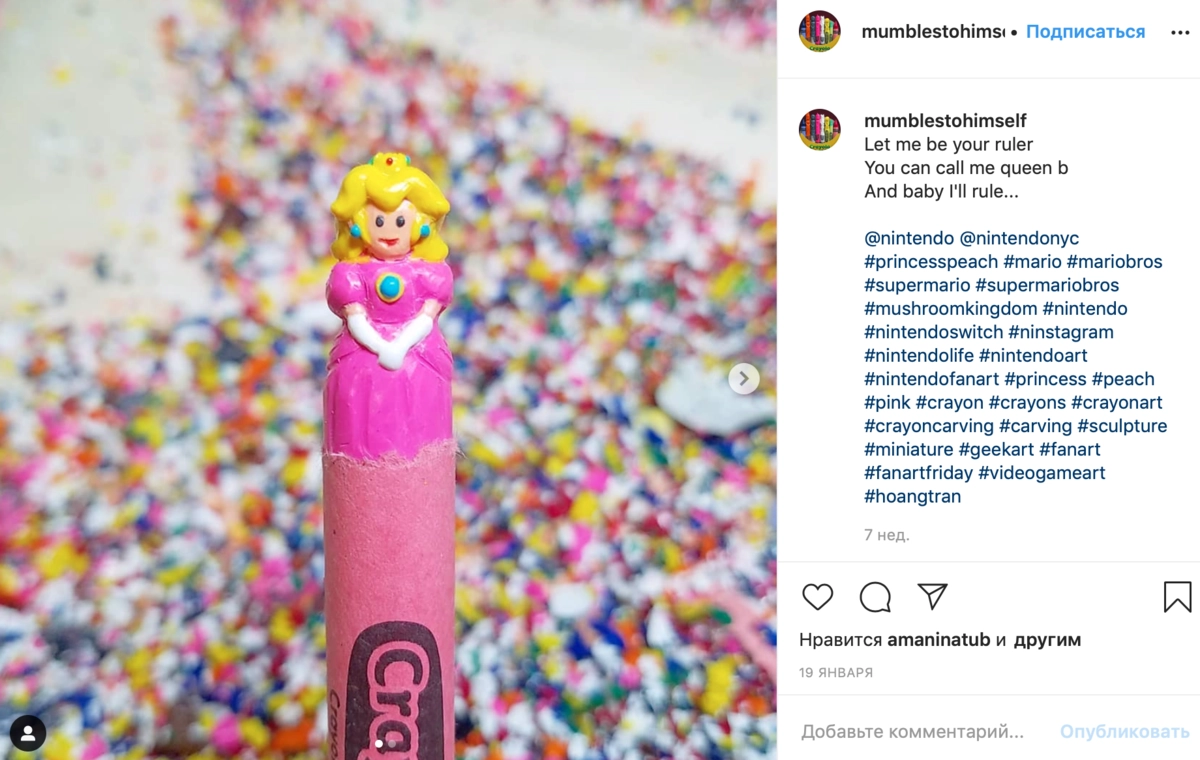Open mumblestohimself username in caption

point(945,121)
